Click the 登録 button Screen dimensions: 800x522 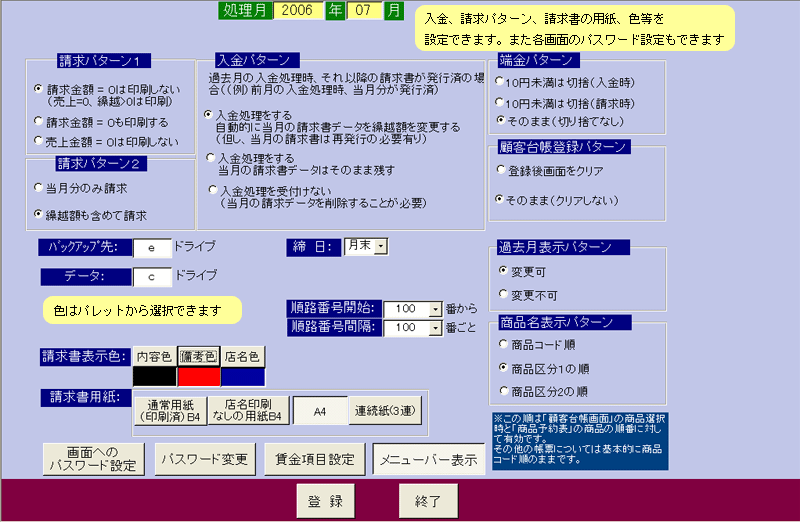[326, 501]
